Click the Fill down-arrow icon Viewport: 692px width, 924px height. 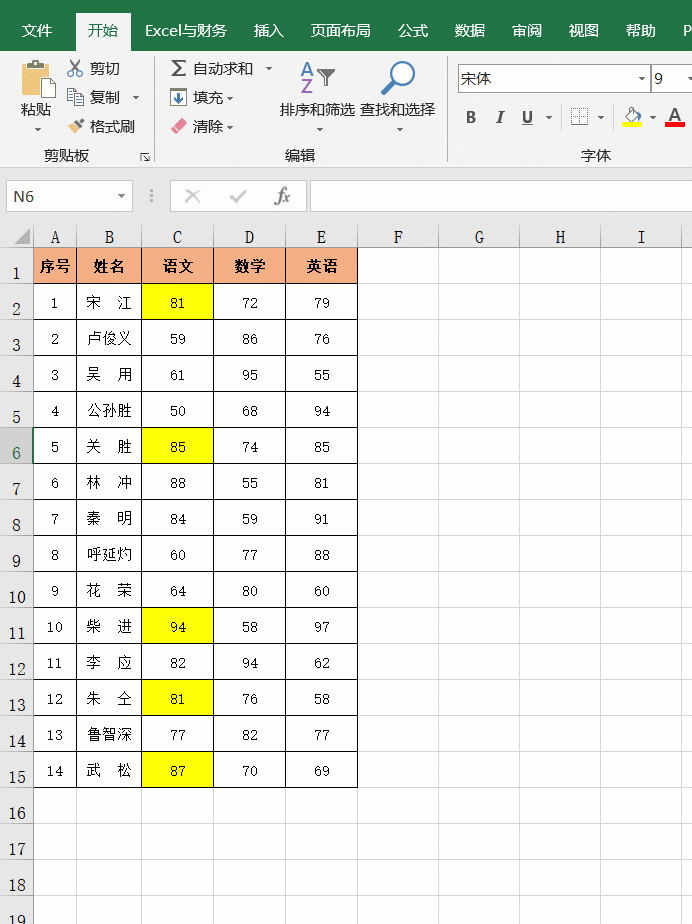(178, 97)
